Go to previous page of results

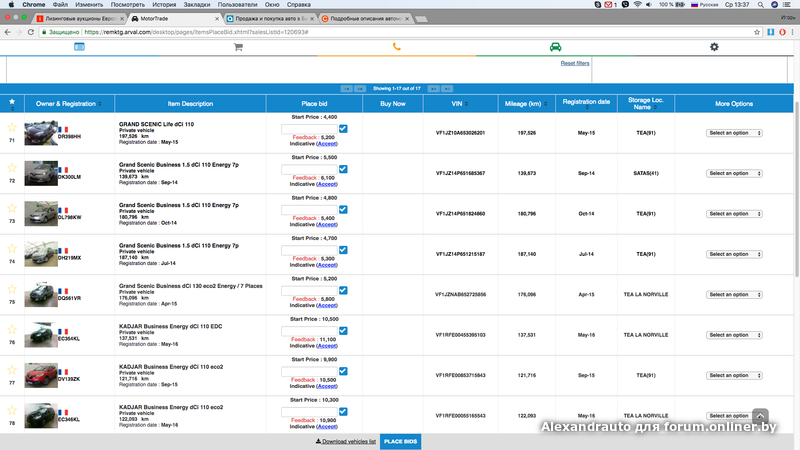pyautogui.click(x=360, y=89)
